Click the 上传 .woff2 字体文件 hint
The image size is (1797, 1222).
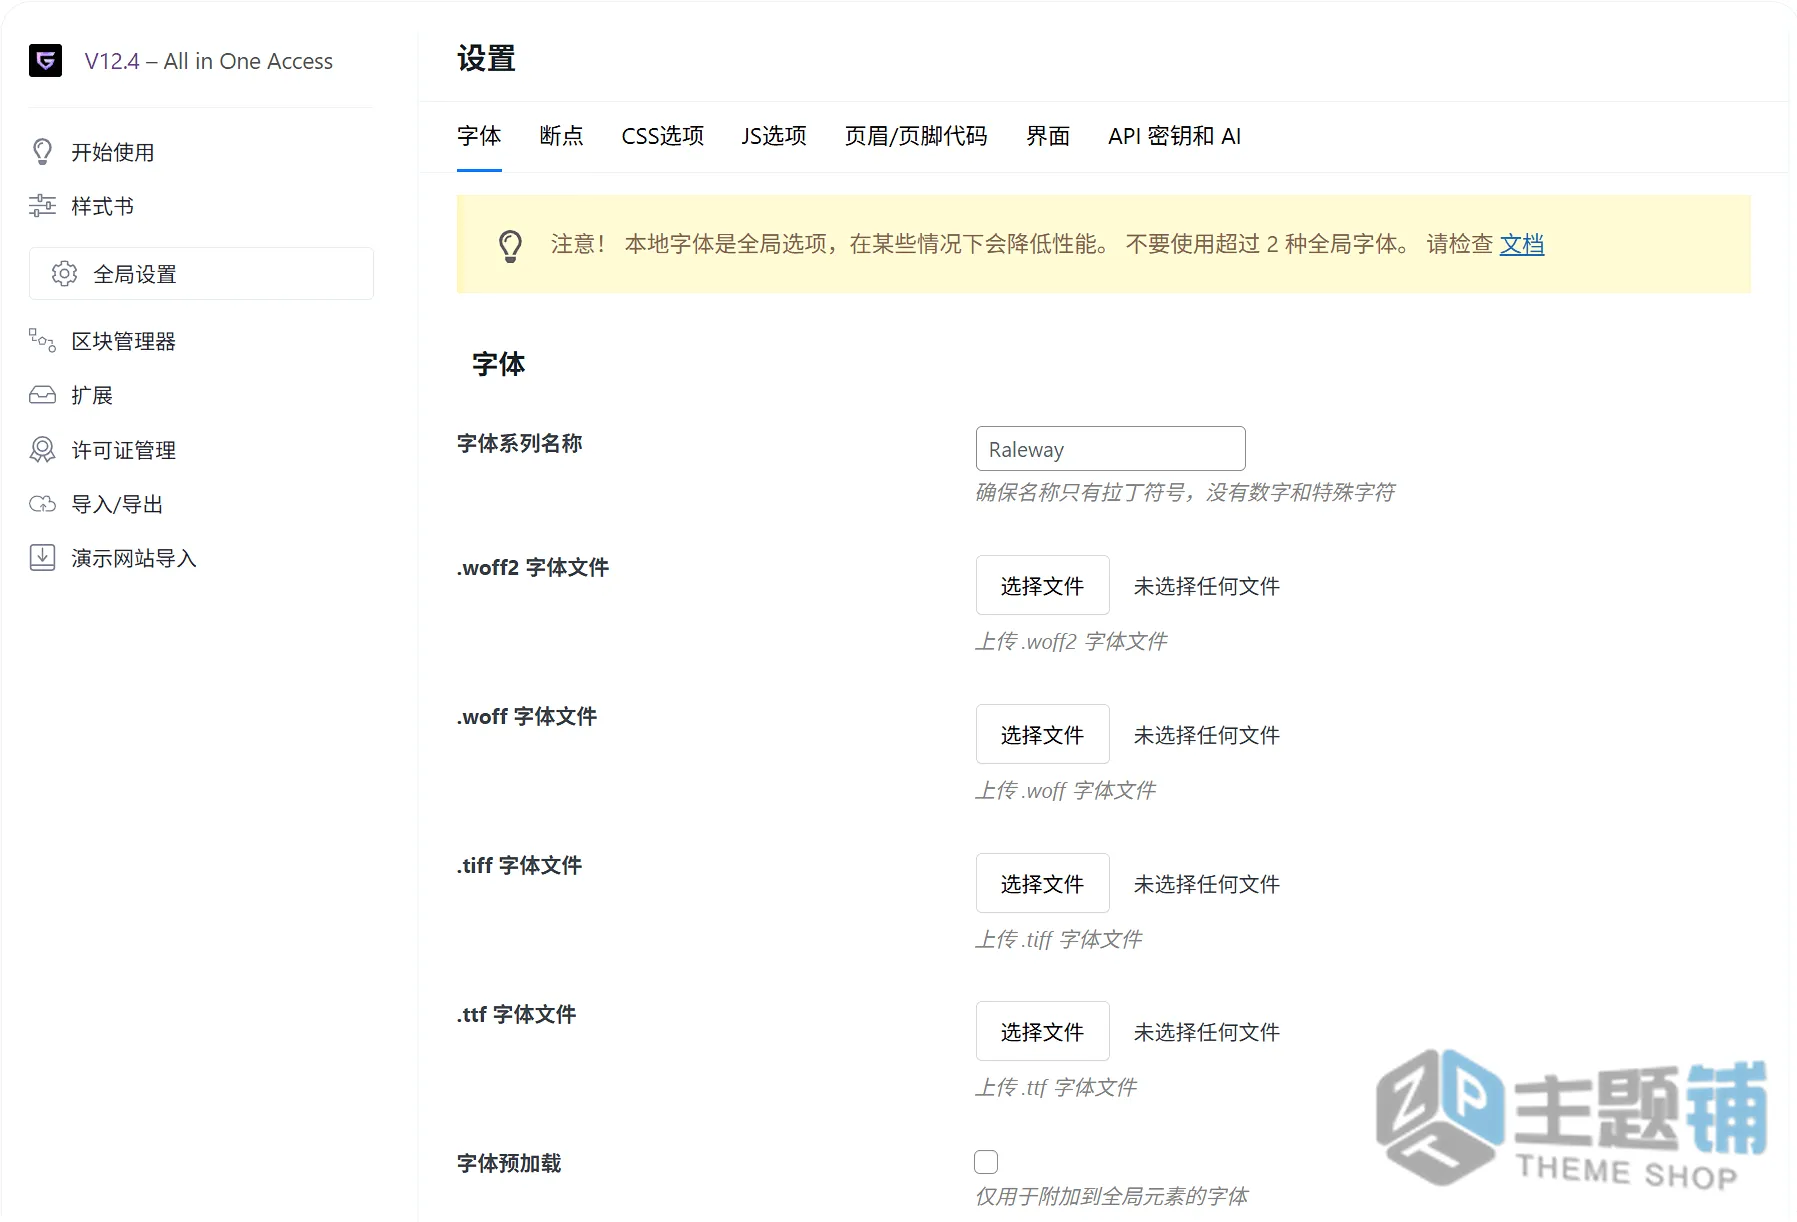pos(1071,641)
